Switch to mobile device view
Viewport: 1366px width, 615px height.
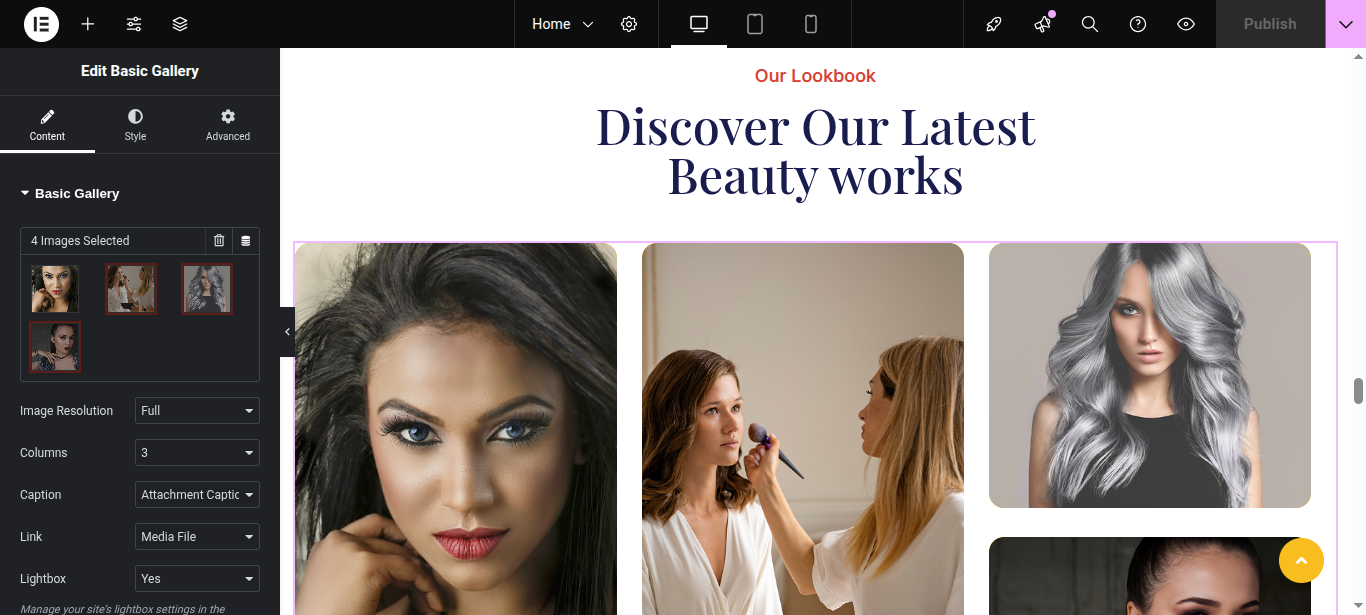point(811,24)
